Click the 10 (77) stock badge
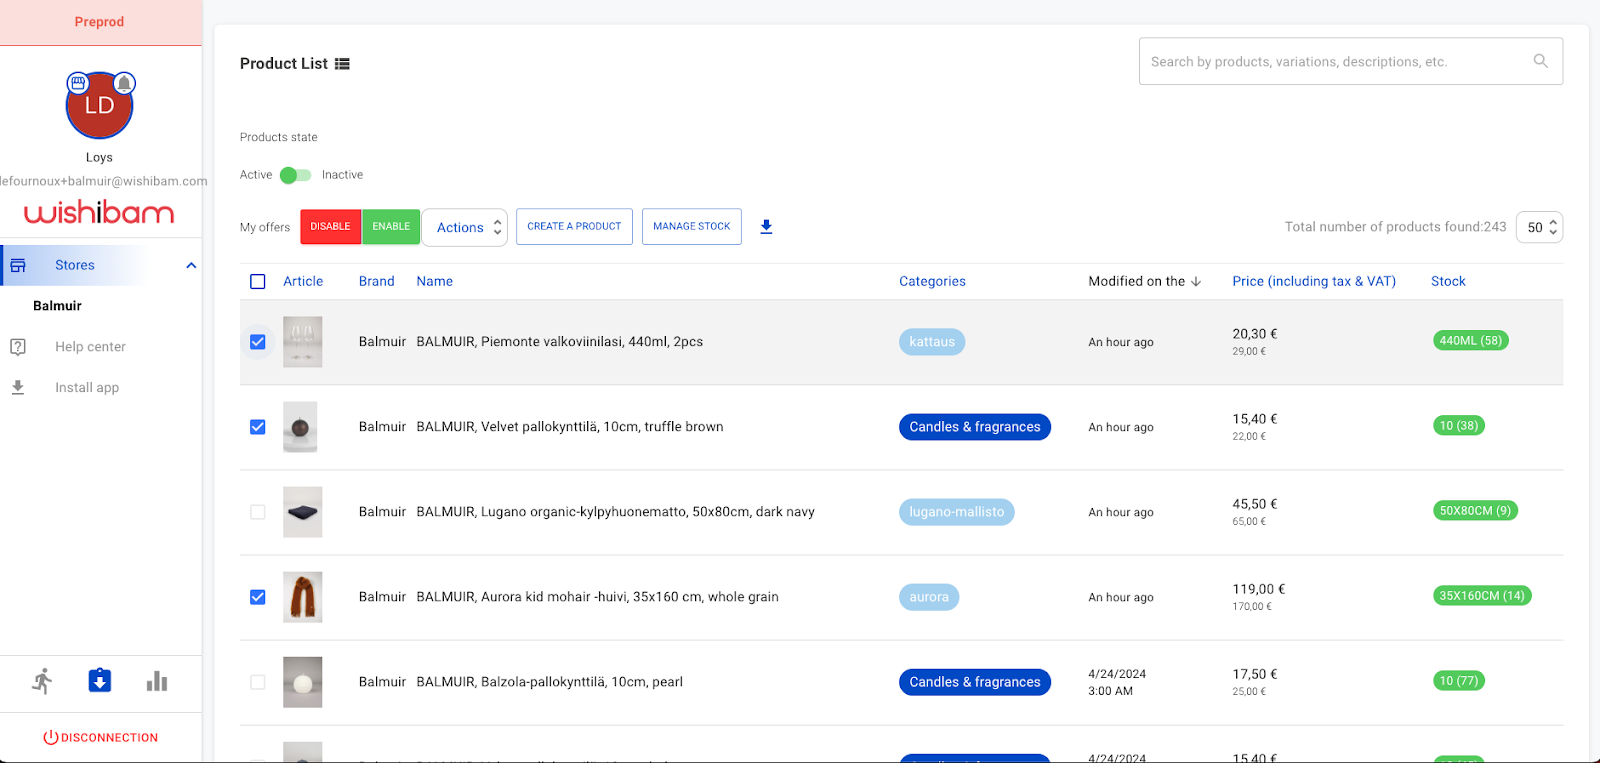1600x763 pixels. point(1459,681)
